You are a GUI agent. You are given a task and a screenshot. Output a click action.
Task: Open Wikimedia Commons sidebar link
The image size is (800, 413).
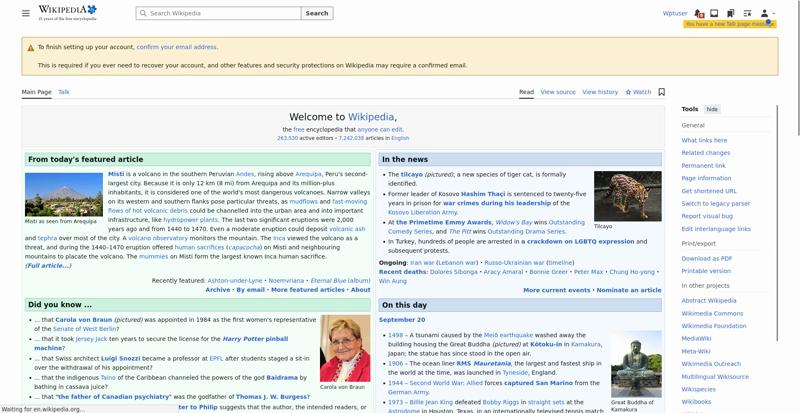pos(712,313)
